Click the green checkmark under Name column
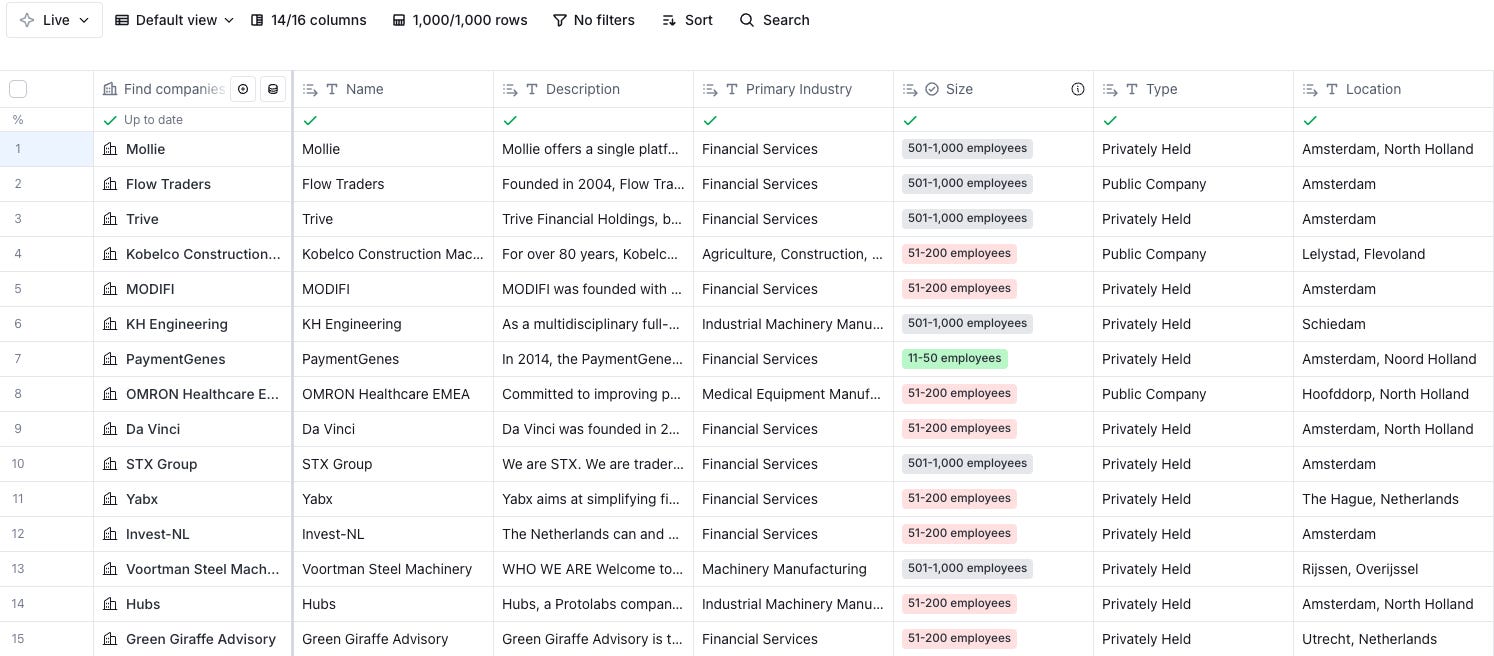The height and width of the screenshot is (656, 1494). (310, 120)
